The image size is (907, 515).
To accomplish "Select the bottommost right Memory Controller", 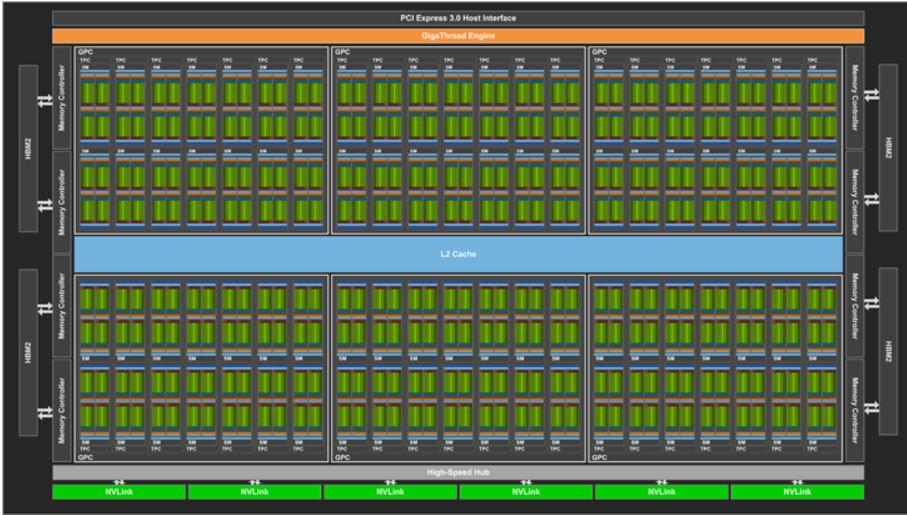I will pos(854,412).
